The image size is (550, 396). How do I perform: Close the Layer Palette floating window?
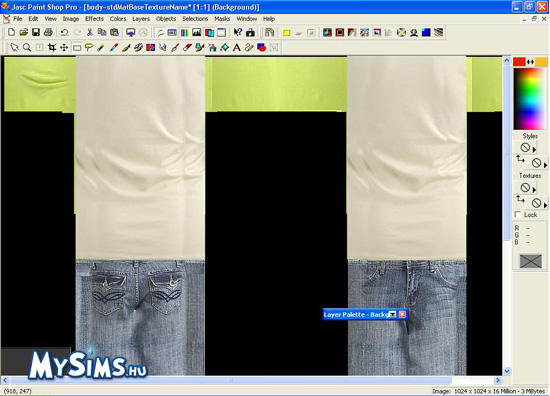coord(402,314)
